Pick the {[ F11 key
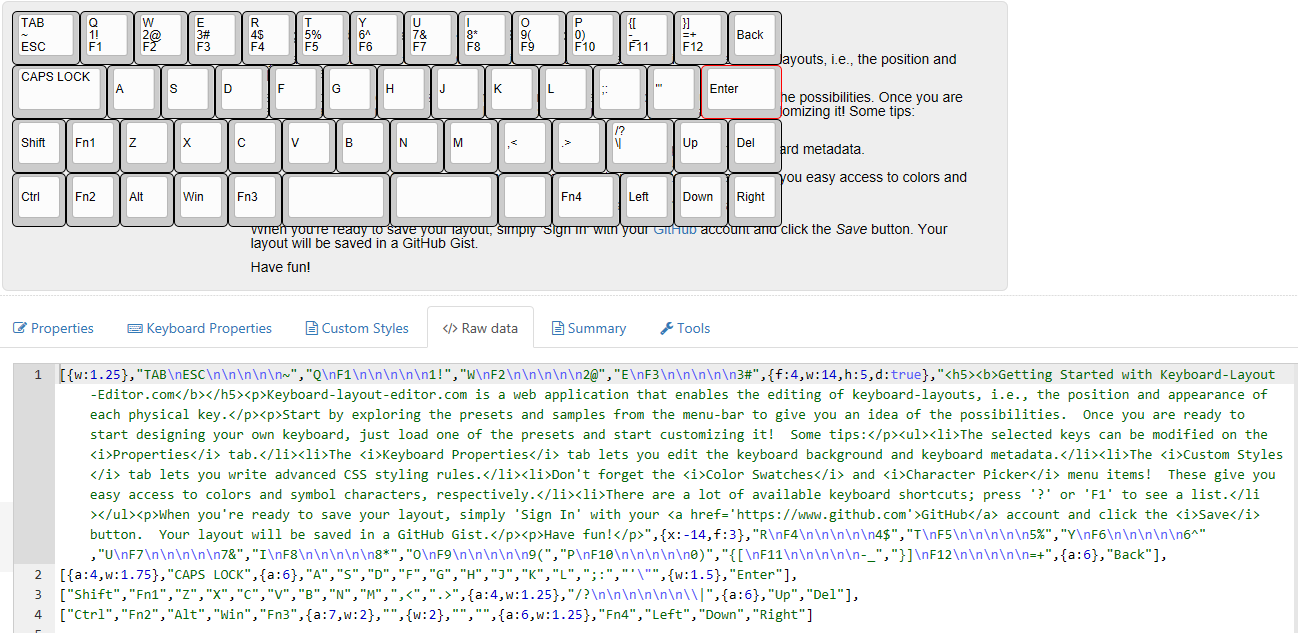This screenshot has width=1298, height=633. pos(647,38)
